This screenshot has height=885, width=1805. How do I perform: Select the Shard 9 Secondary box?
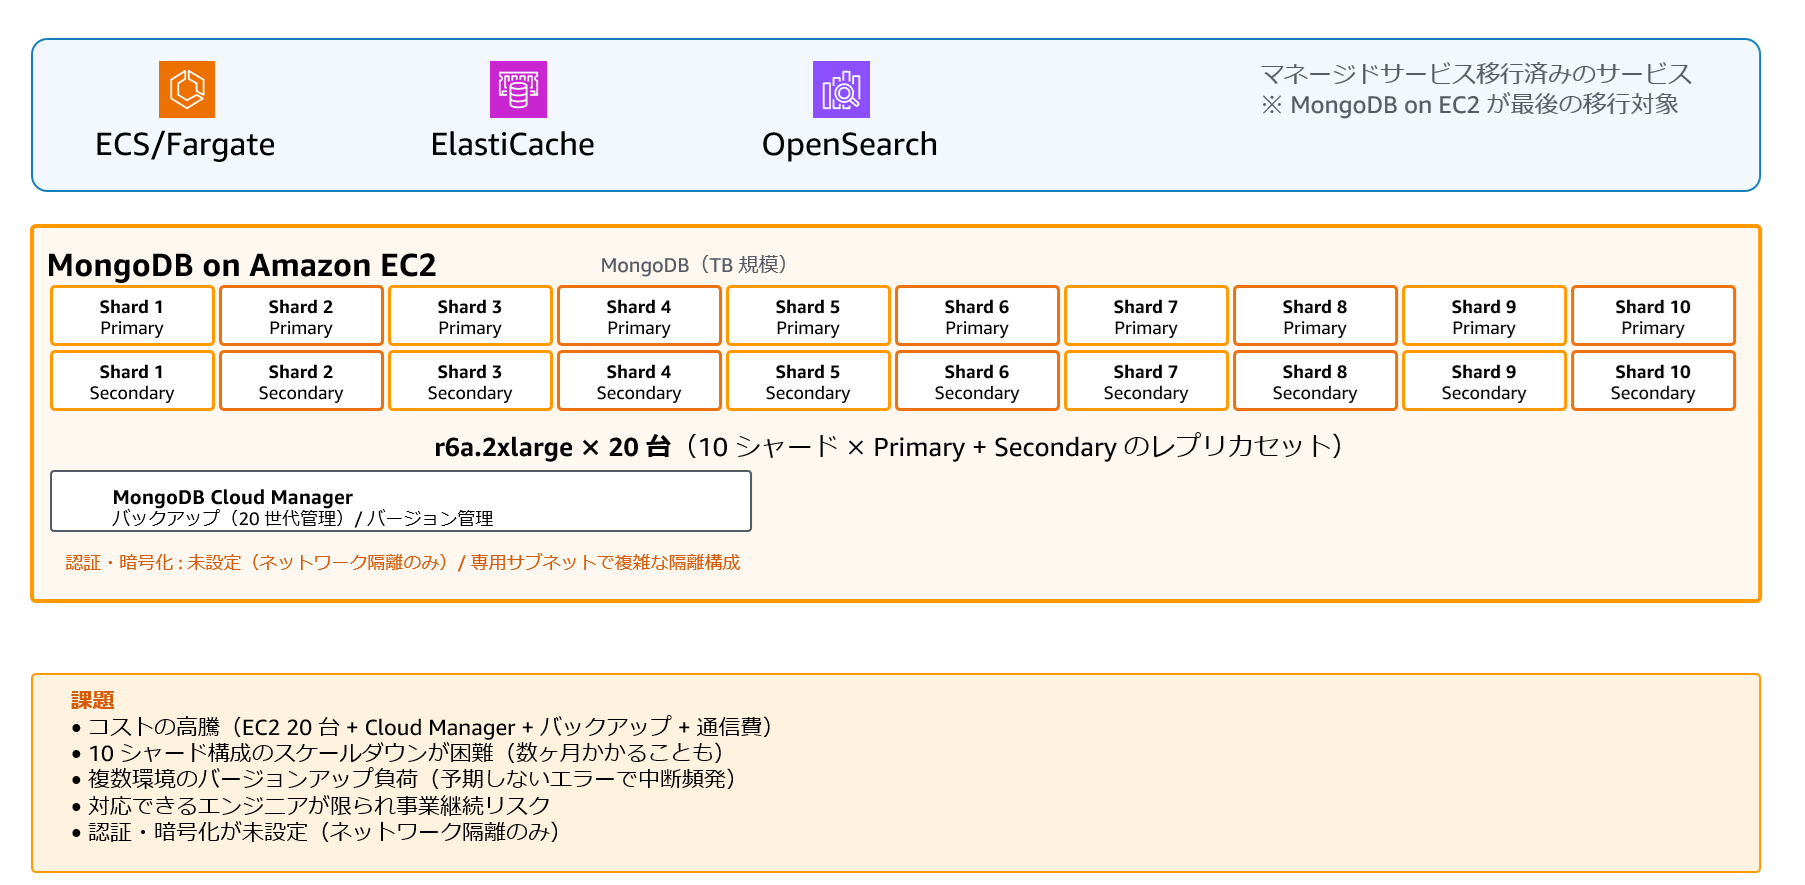[x=1484, y=381]
